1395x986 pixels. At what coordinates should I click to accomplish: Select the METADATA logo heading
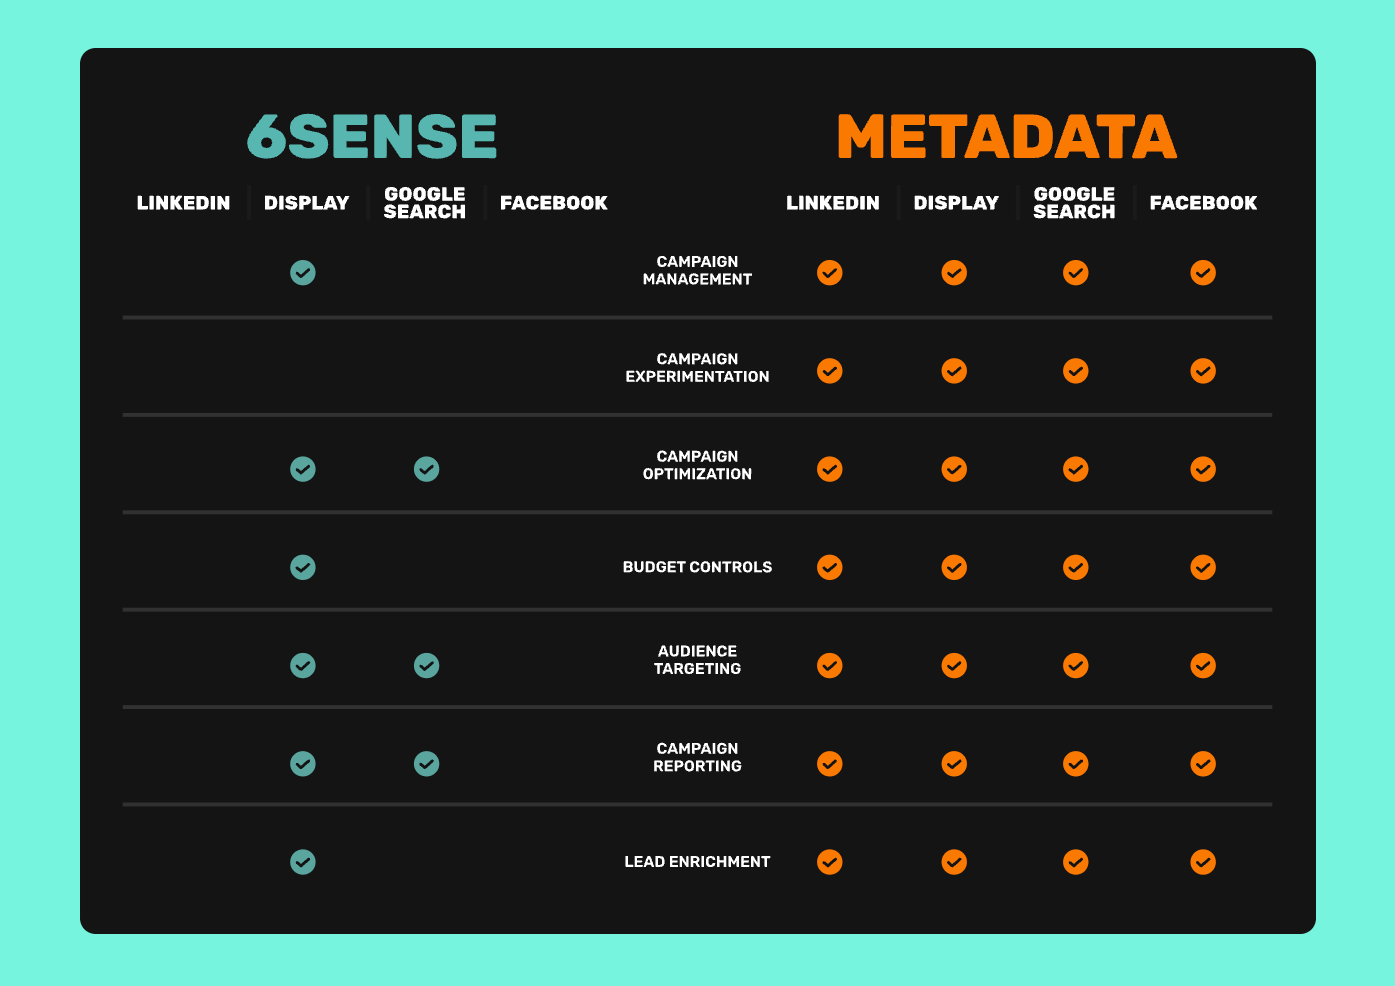1007,136
